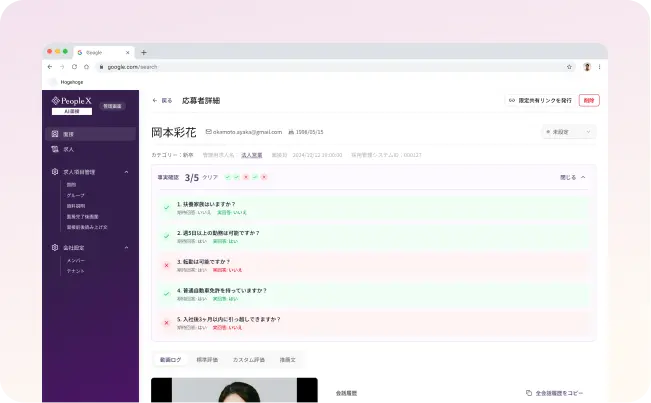Click the red X on question 3

(166, 265)
